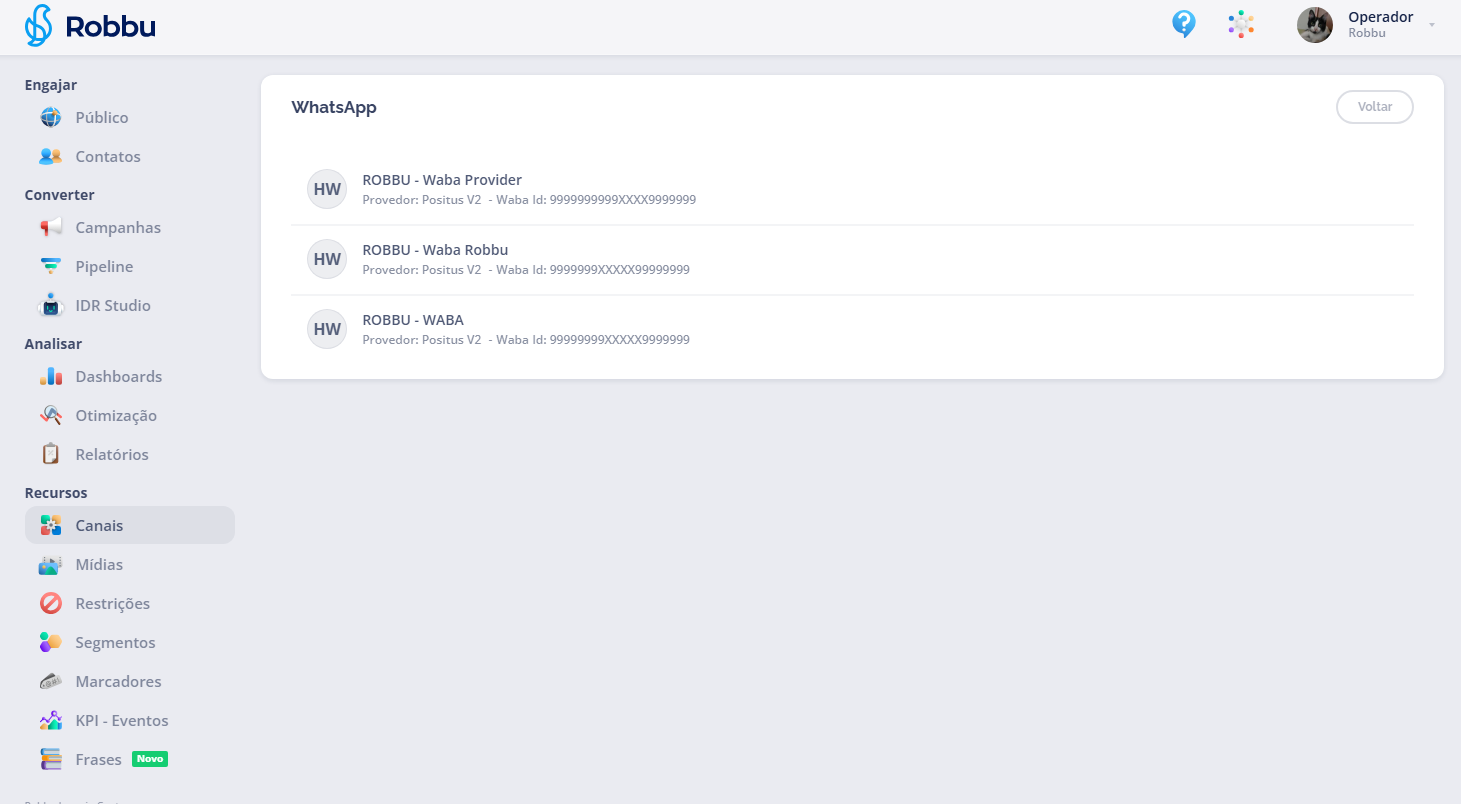Image resolution: width=1461 pixels, height=804 pixels.
Task: Go to Segmentos in sidebar
Action: coord(115,643)
